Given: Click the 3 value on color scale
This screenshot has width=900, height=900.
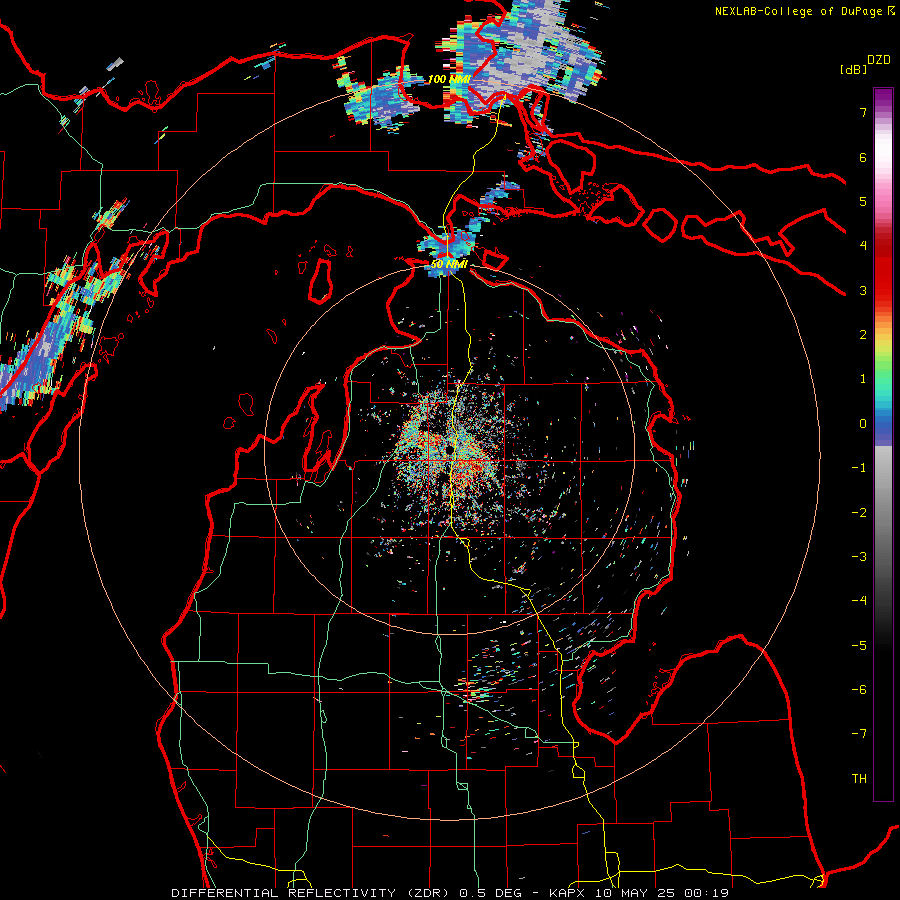Looking at the screenshot, I should (863, 290).
